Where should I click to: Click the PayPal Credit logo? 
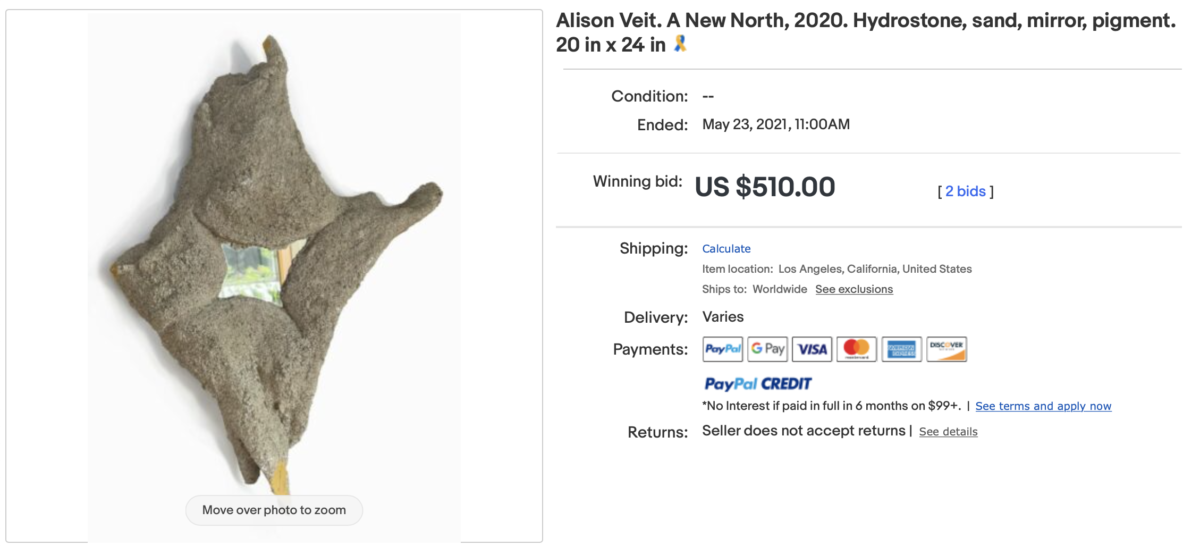(758, 384)
